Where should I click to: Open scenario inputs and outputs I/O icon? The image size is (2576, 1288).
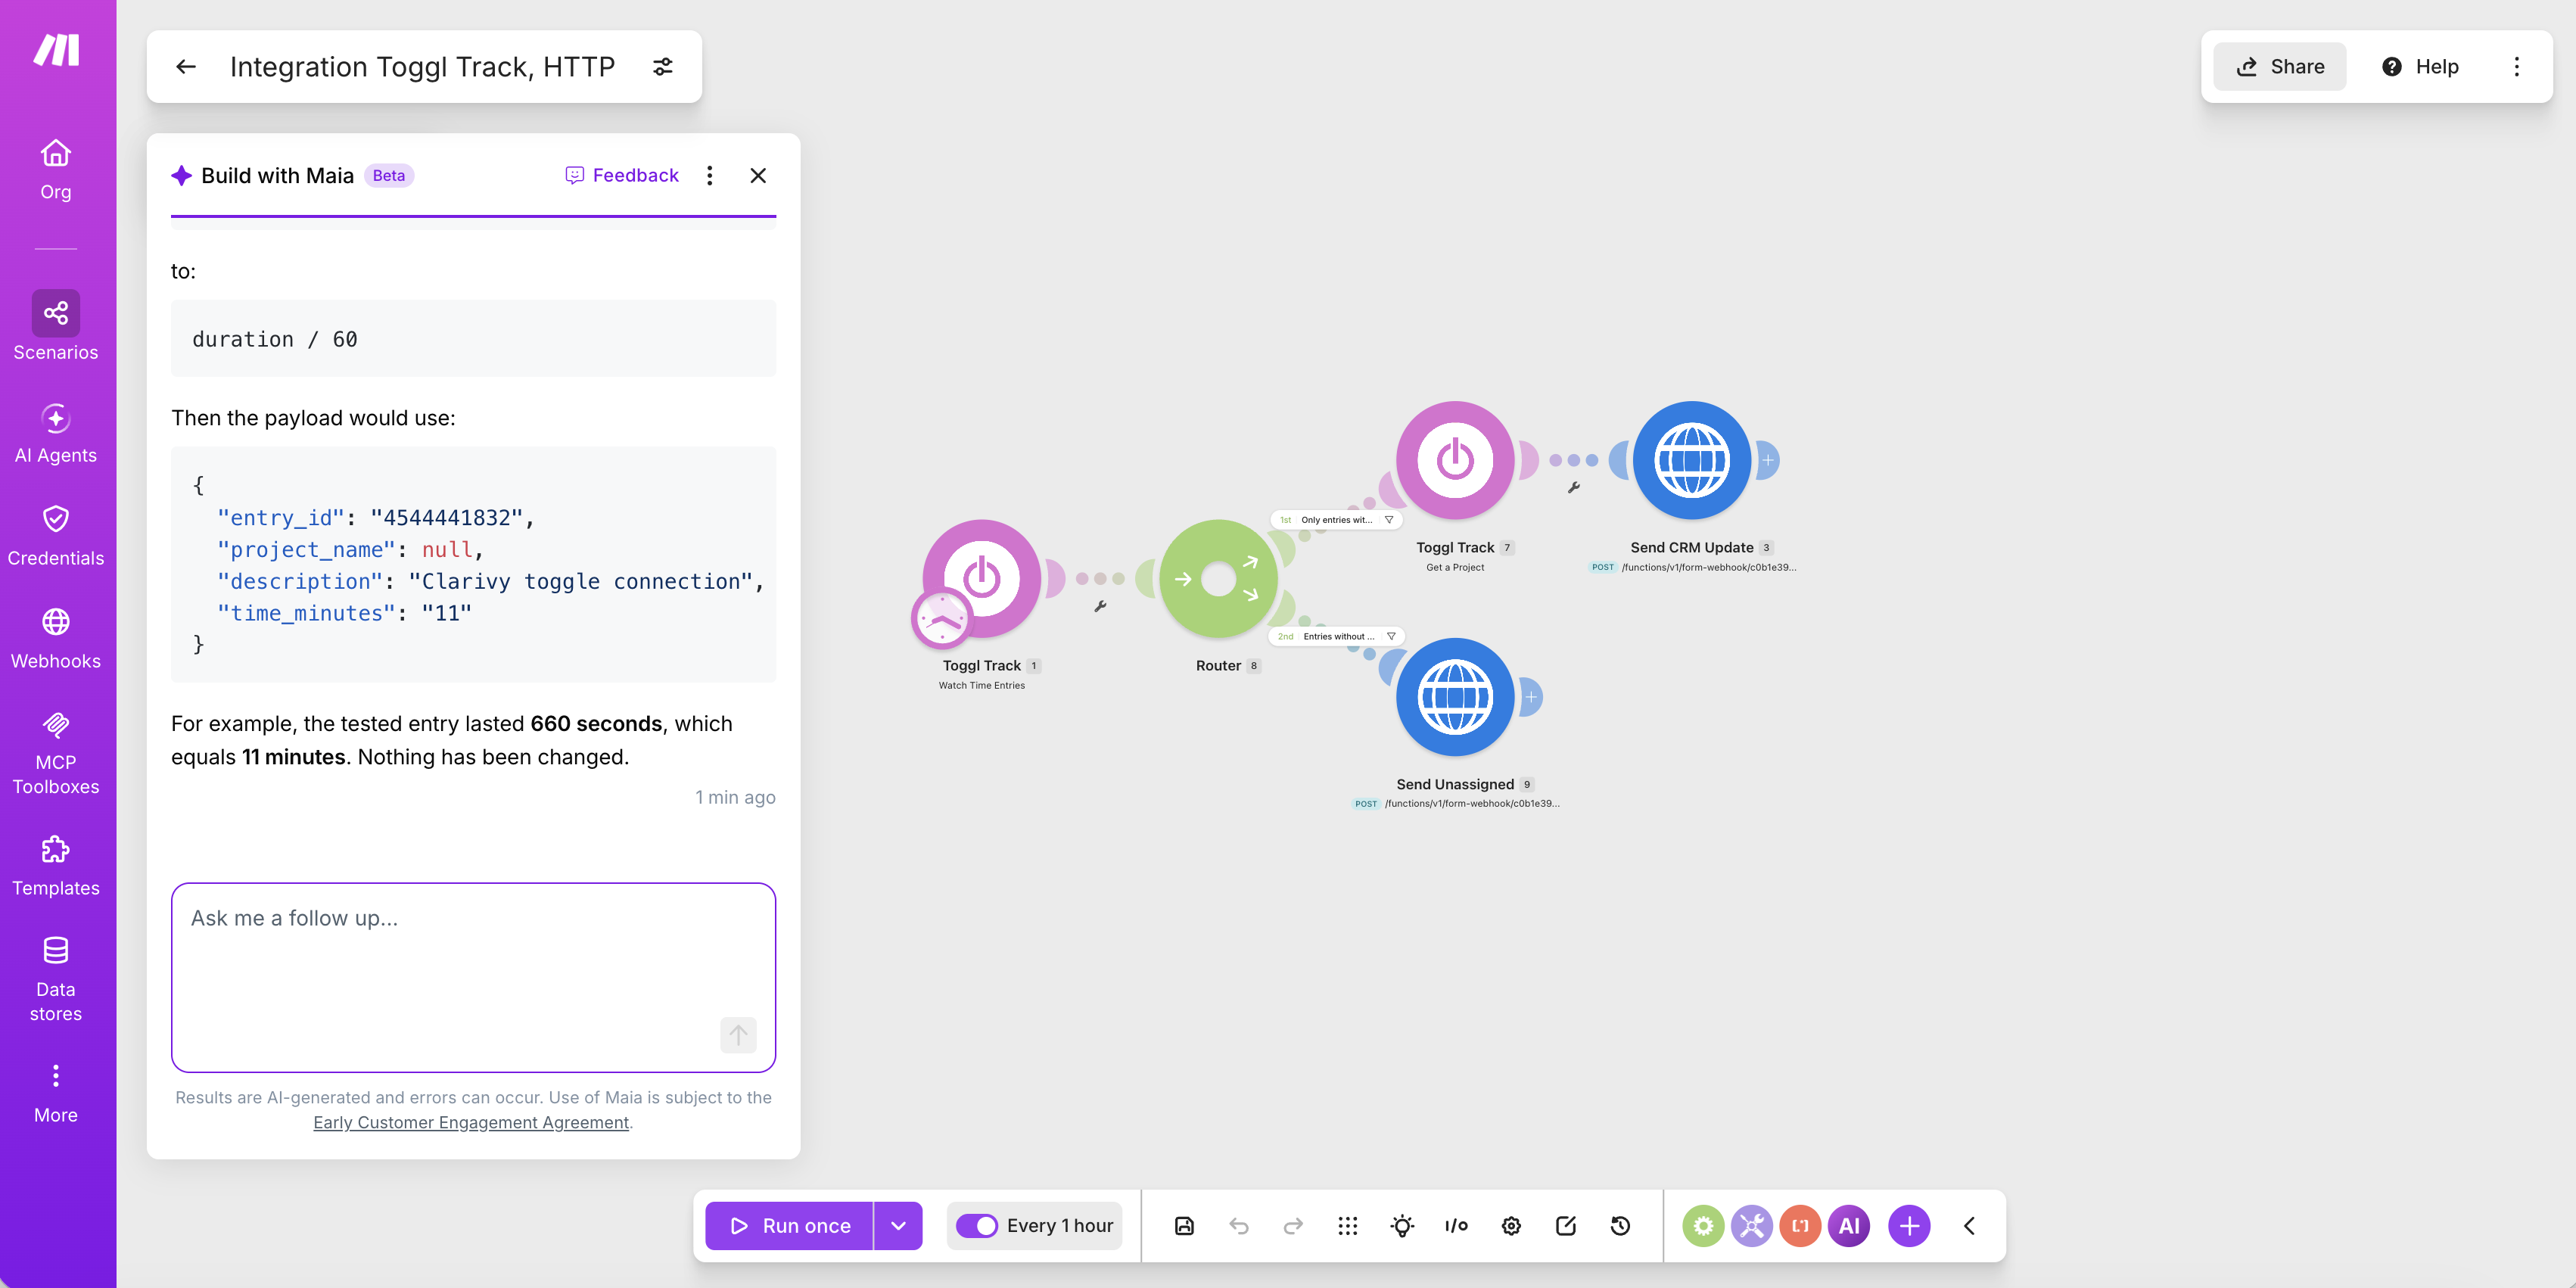1456,1225
